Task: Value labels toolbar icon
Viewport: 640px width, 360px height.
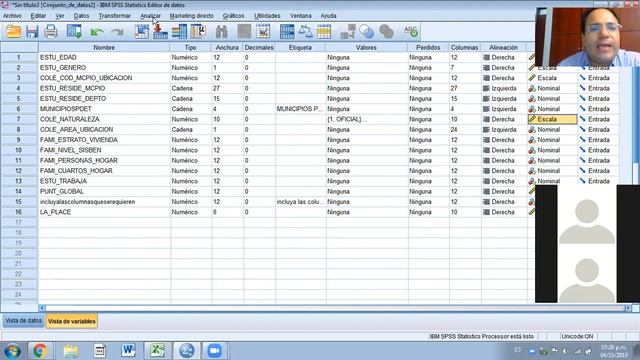Action: 347,31
